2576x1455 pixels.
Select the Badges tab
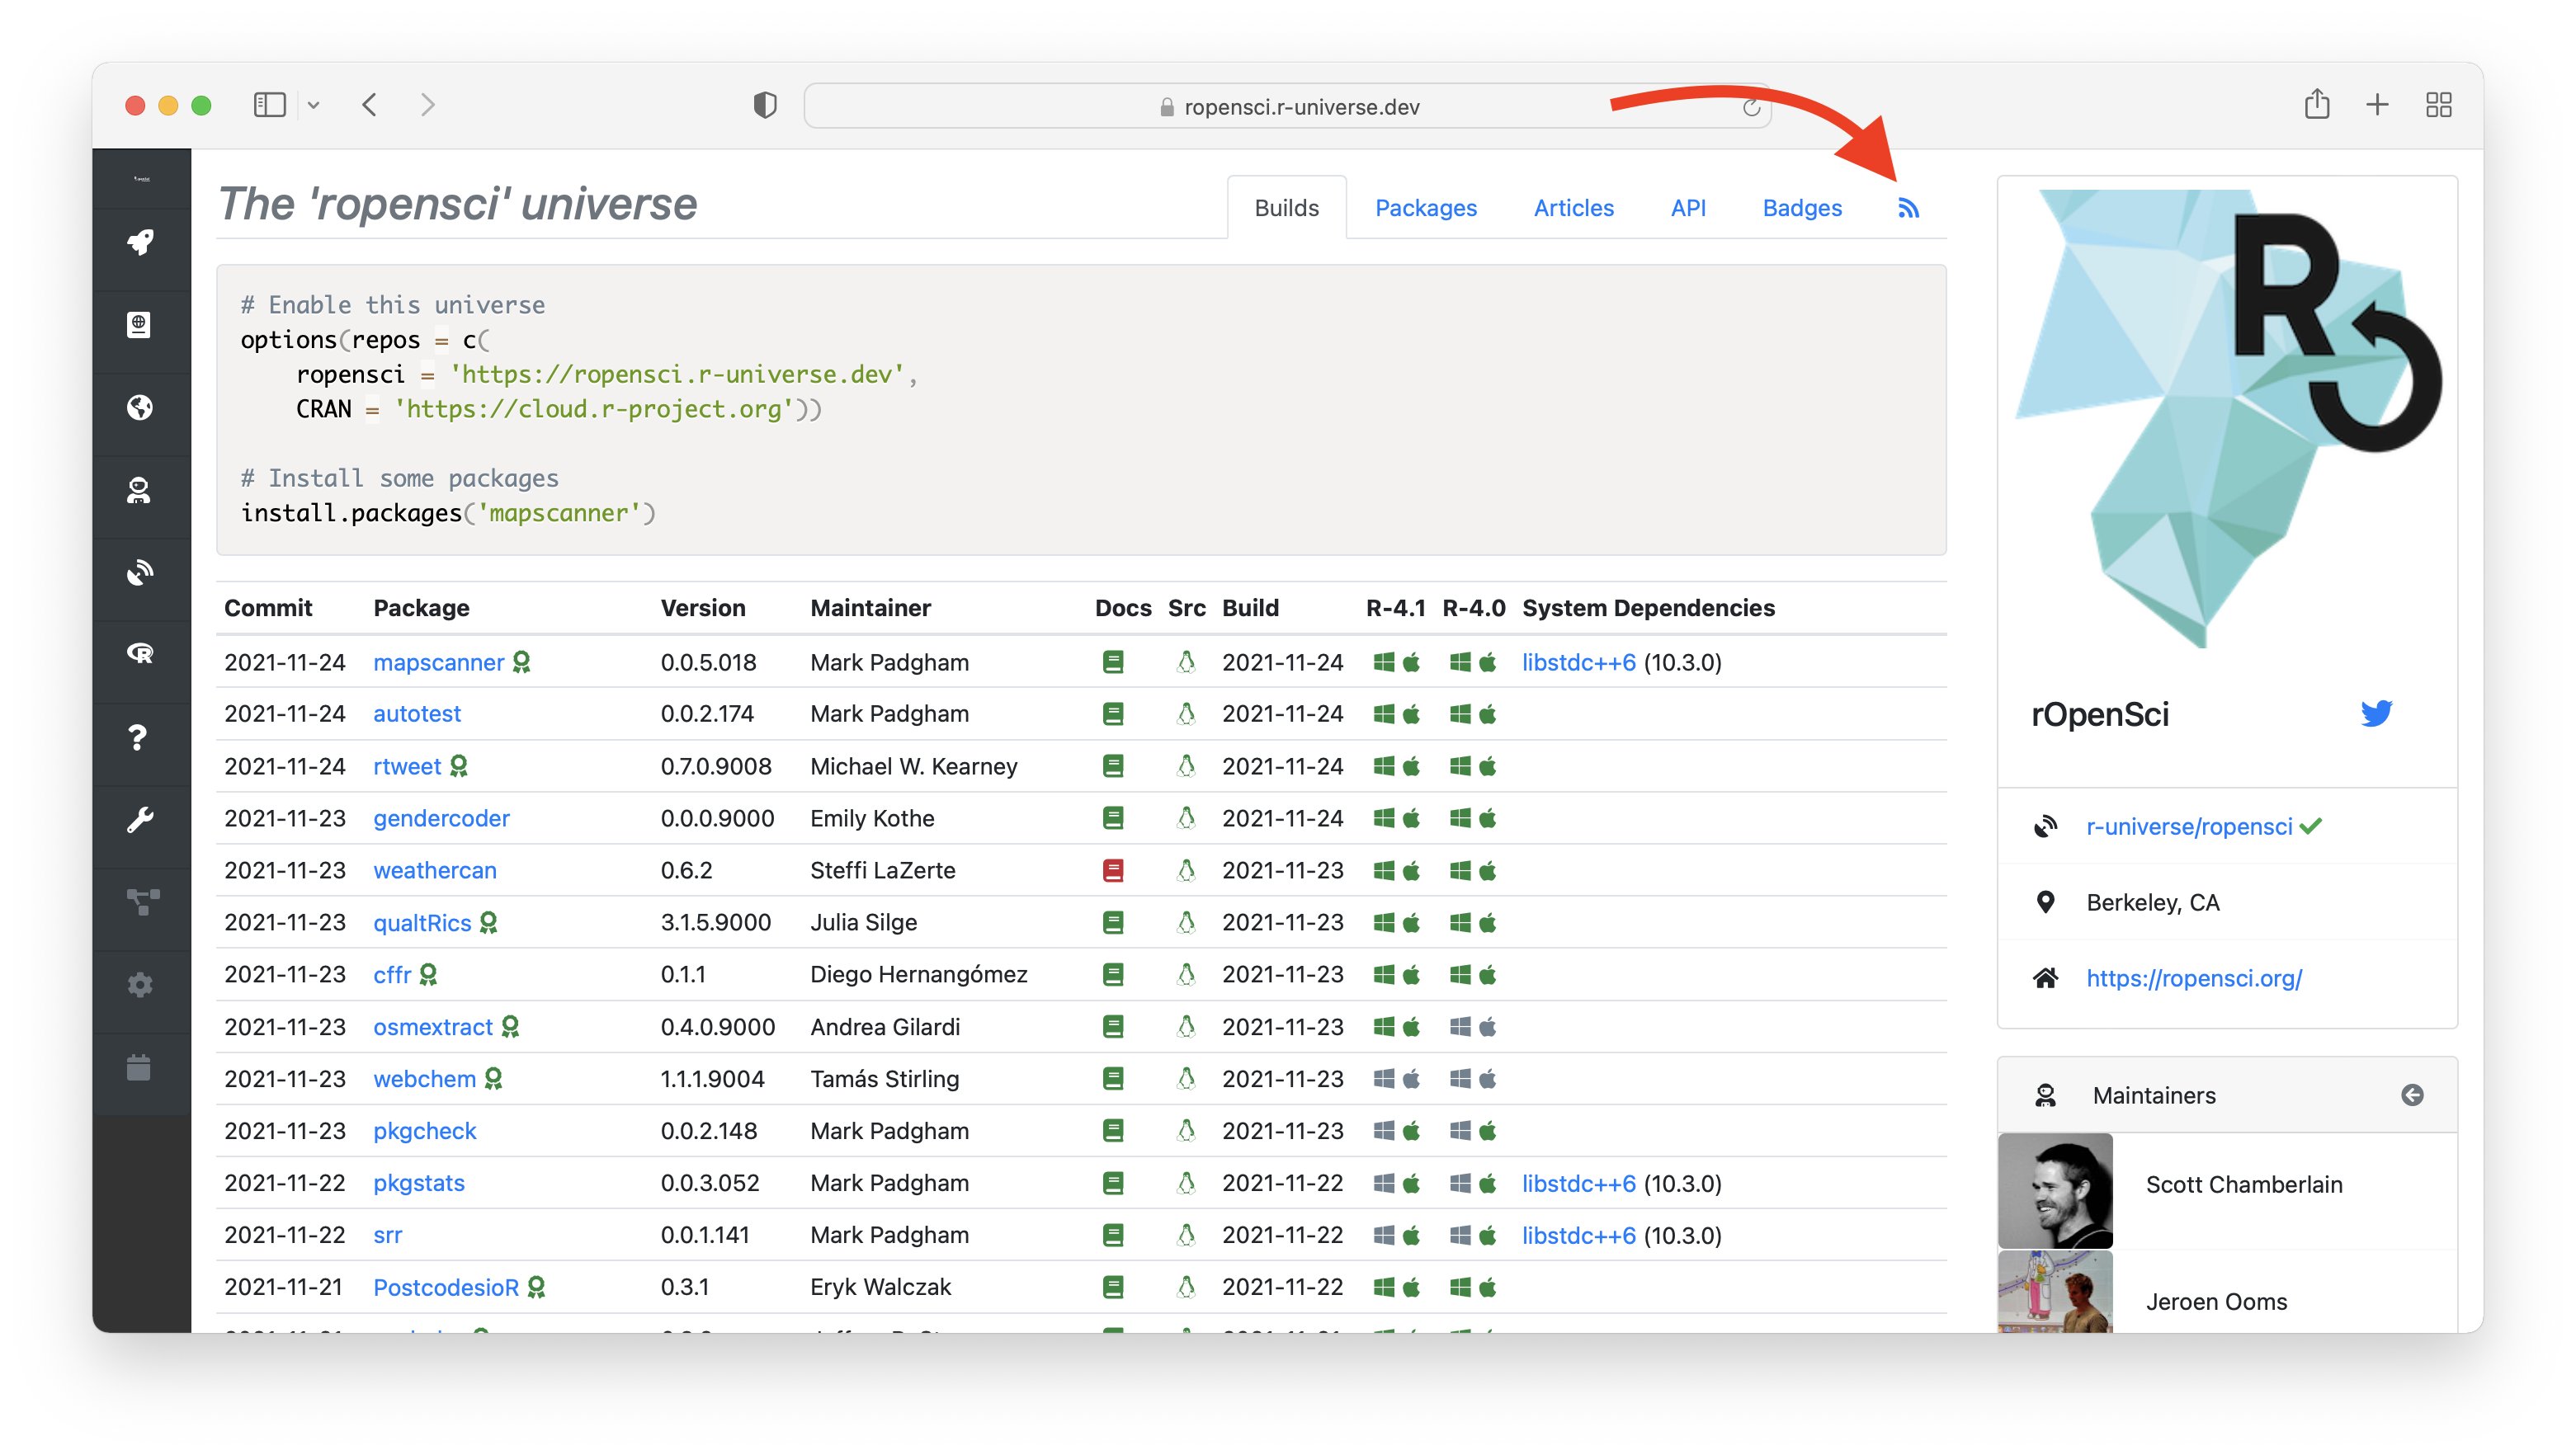(1801, 208)
